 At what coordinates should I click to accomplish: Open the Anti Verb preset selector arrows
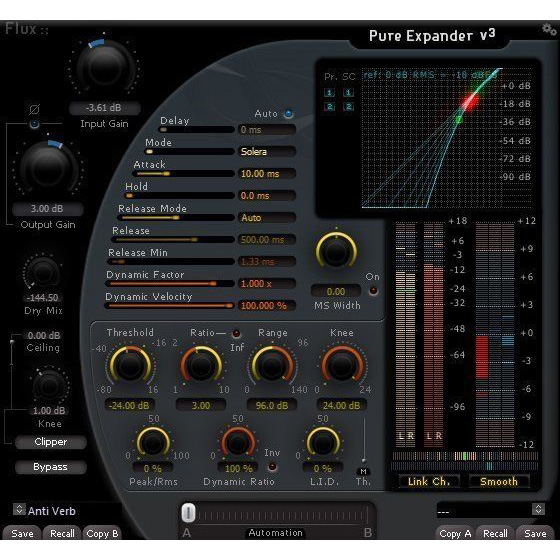[x=19, y=509]
